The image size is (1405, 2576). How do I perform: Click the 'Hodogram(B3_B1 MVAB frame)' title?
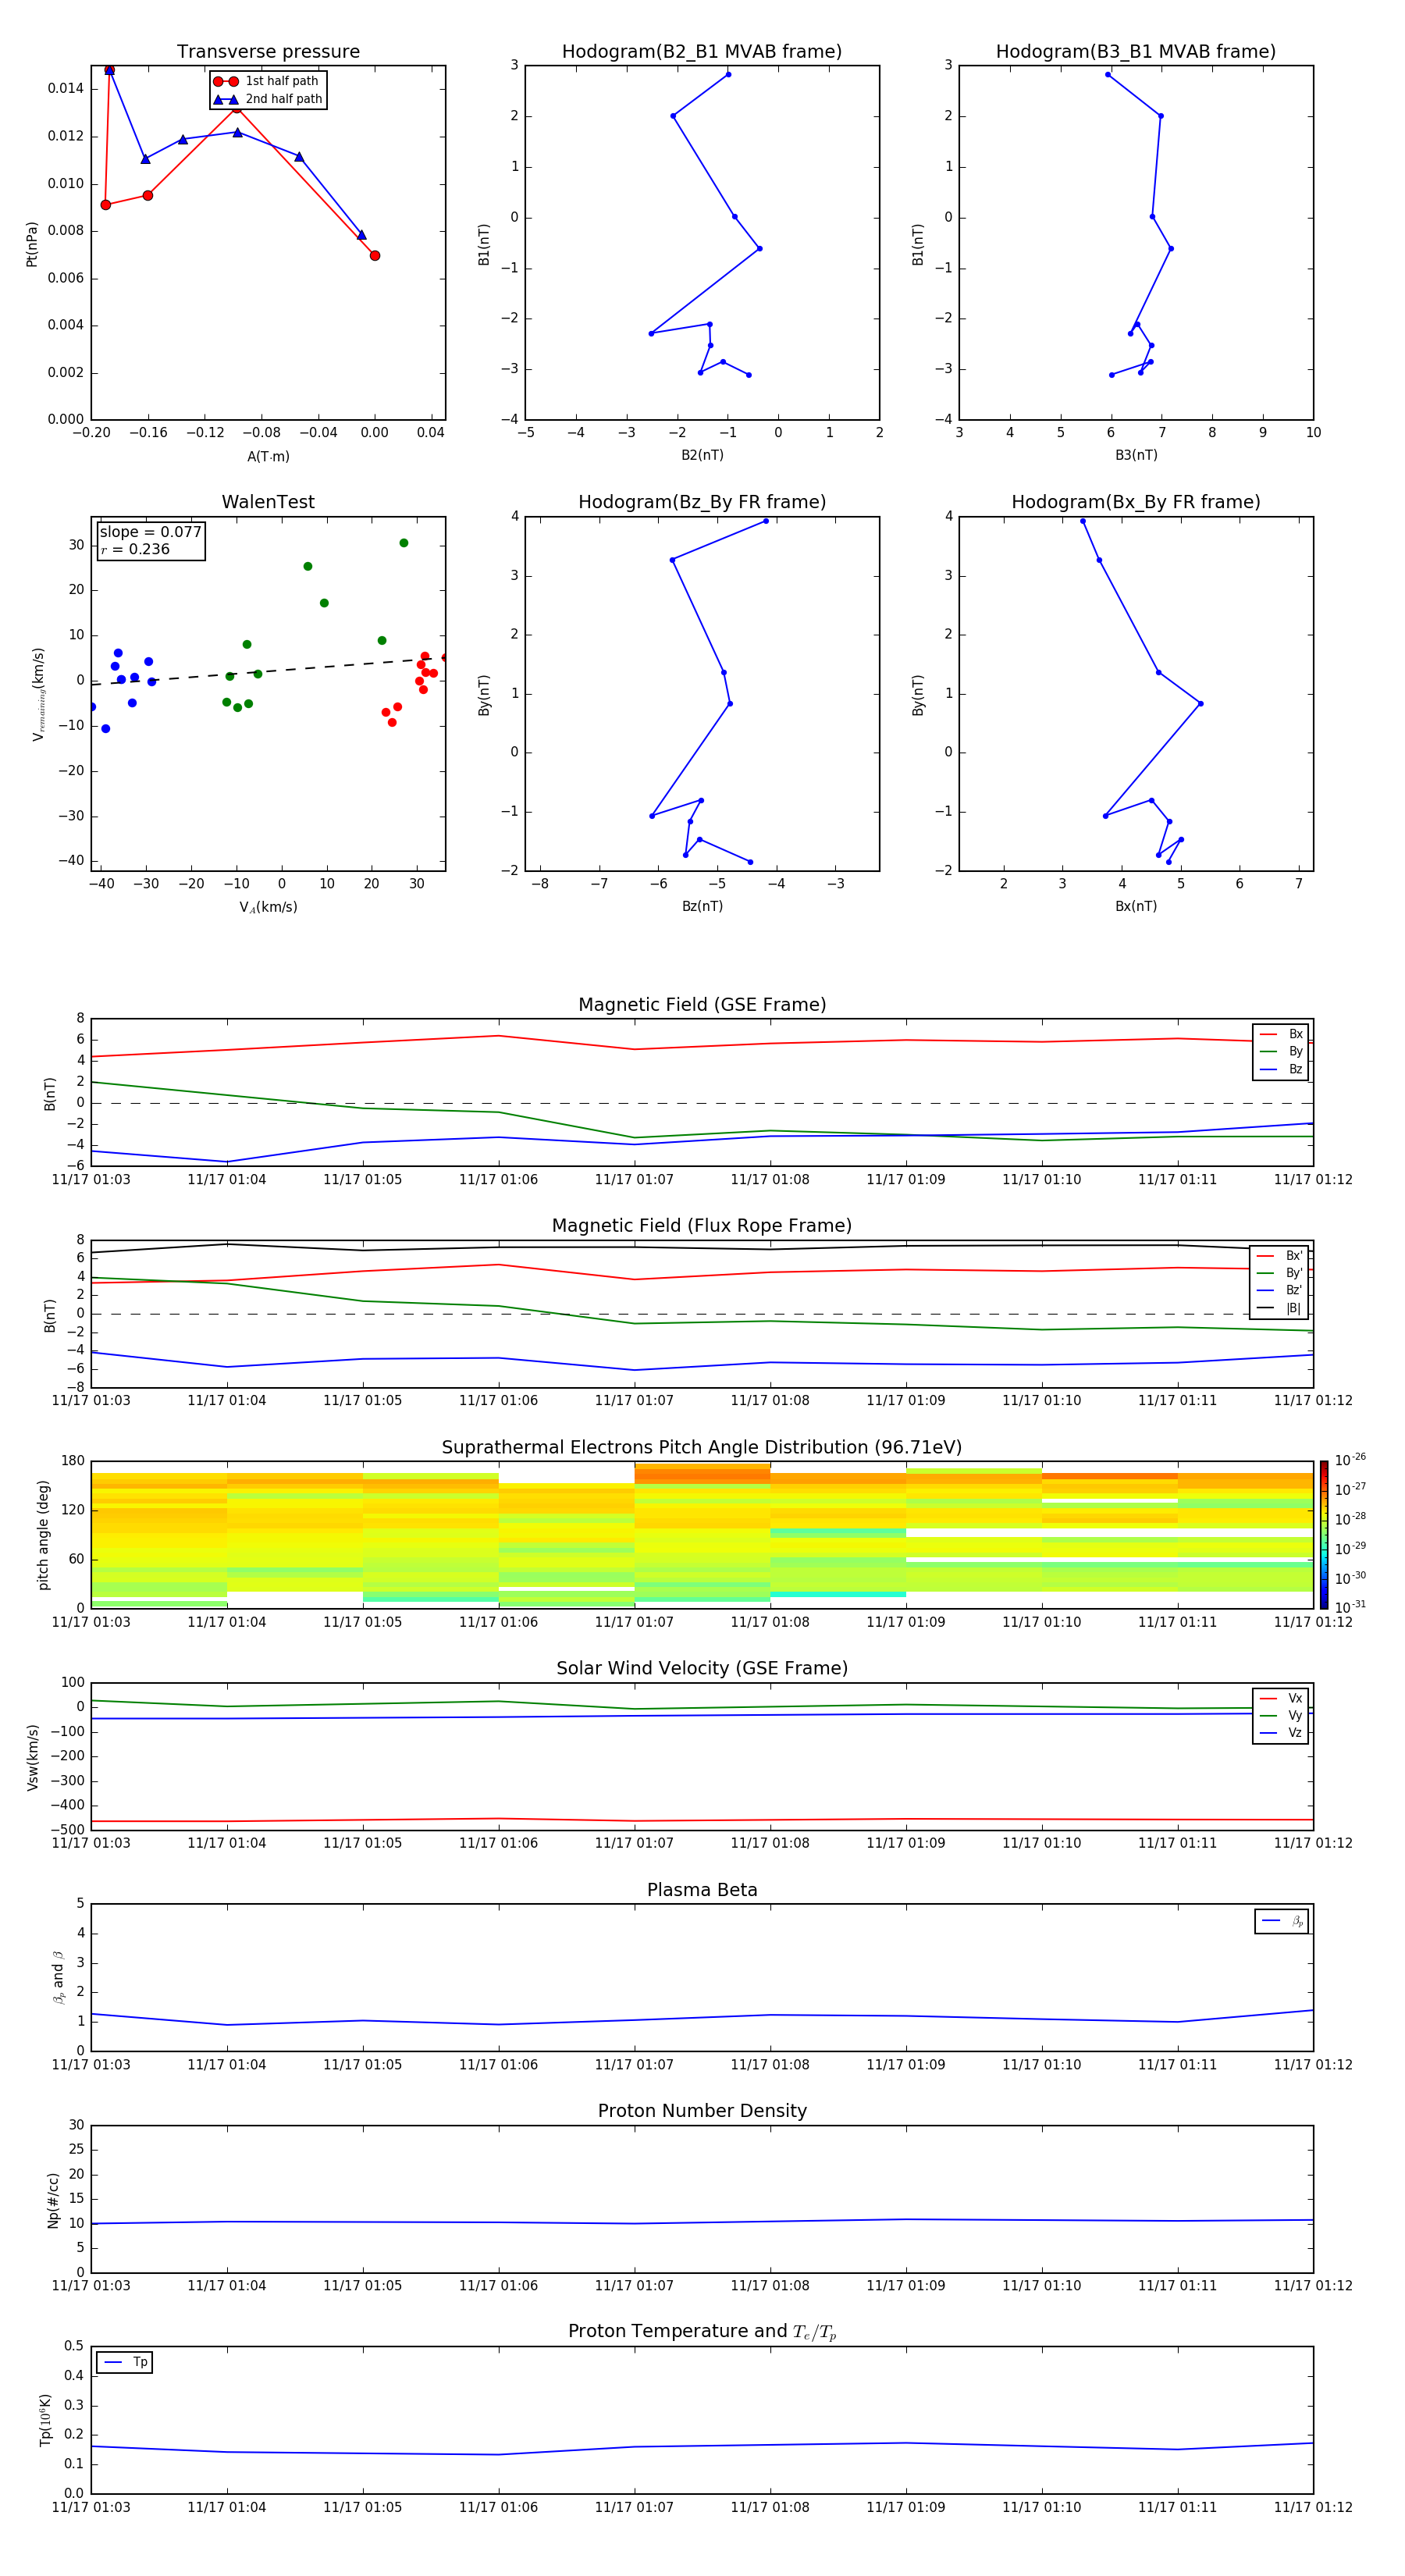1136,52
